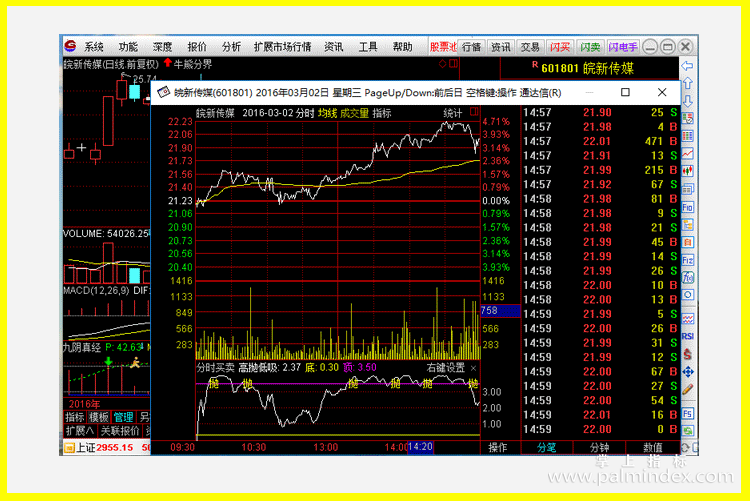
Task: Click the red dollar sign icon
Action: [687, 354]
